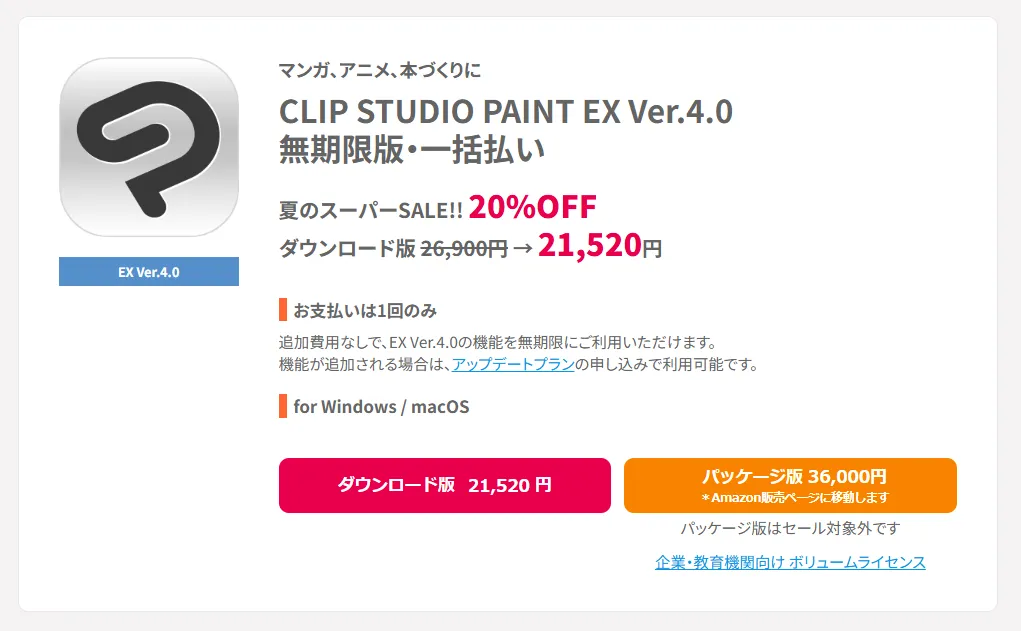The height and width of the screenshot is (631, 1021).
Task: Select the EX Ver.4.0 product badge
Action: [148, 271]
